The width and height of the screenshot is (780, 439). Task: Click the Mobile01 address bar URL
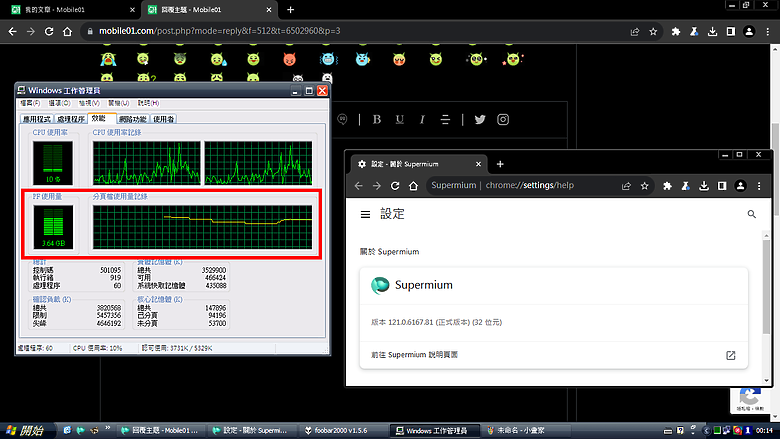pyautogui.click(x=219, y=31)
